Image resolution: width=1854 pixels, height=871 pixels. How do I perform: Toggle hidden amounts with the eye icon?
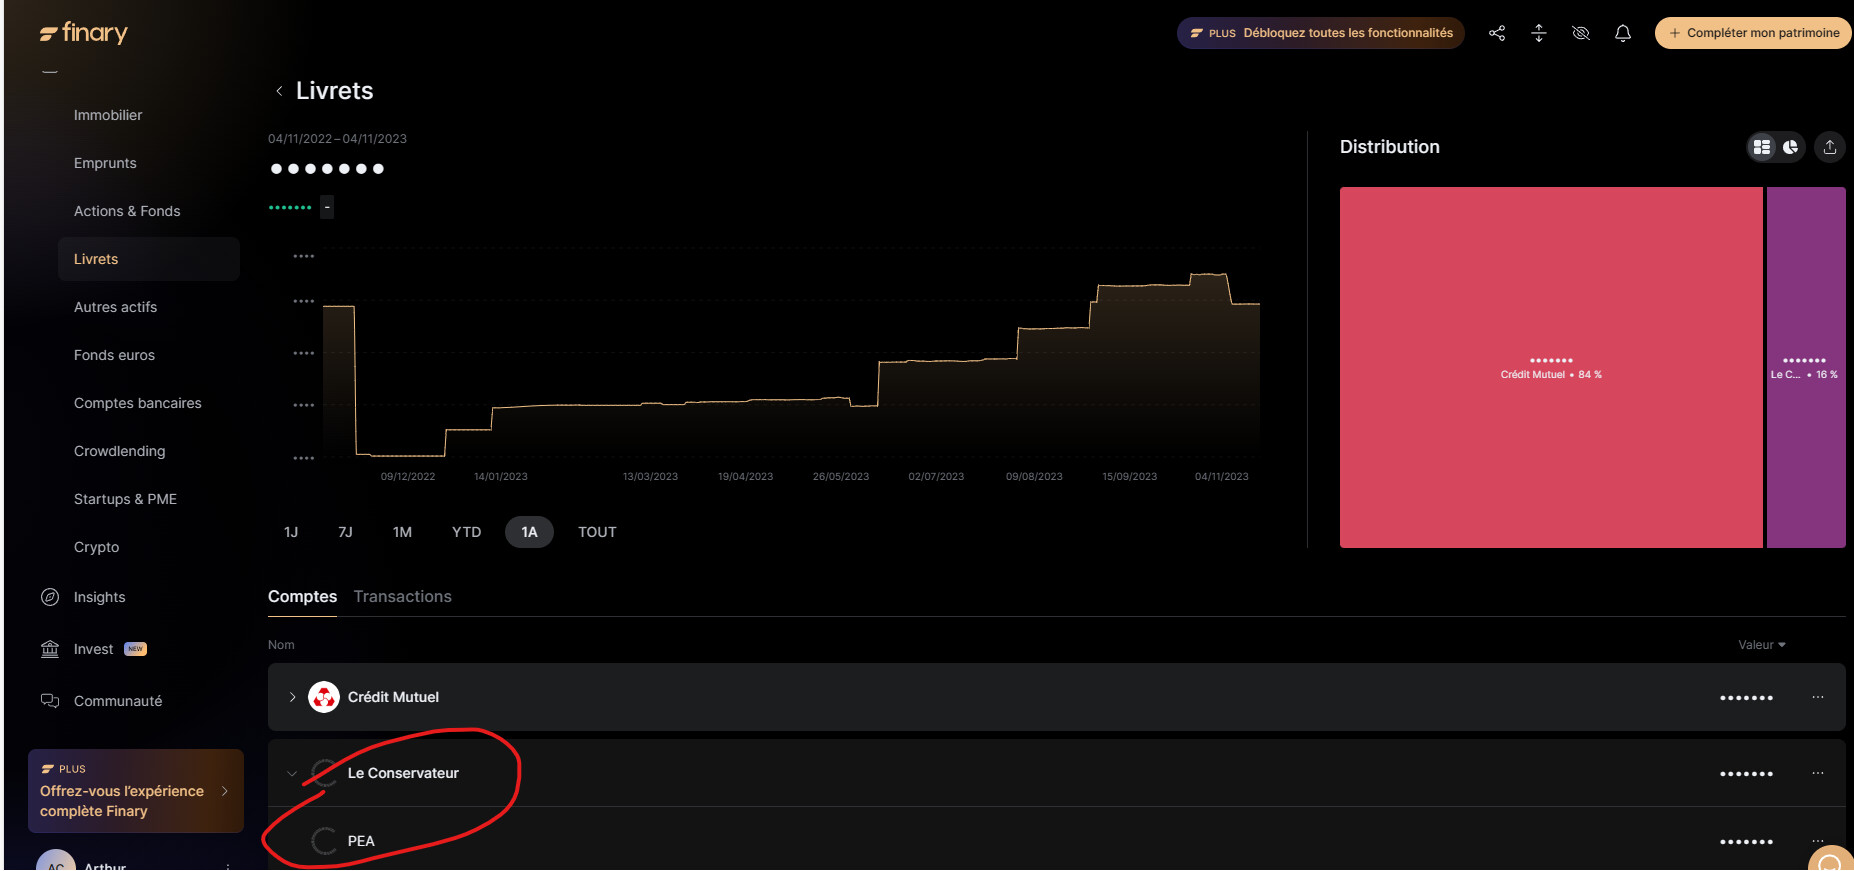coord(1580,33)
